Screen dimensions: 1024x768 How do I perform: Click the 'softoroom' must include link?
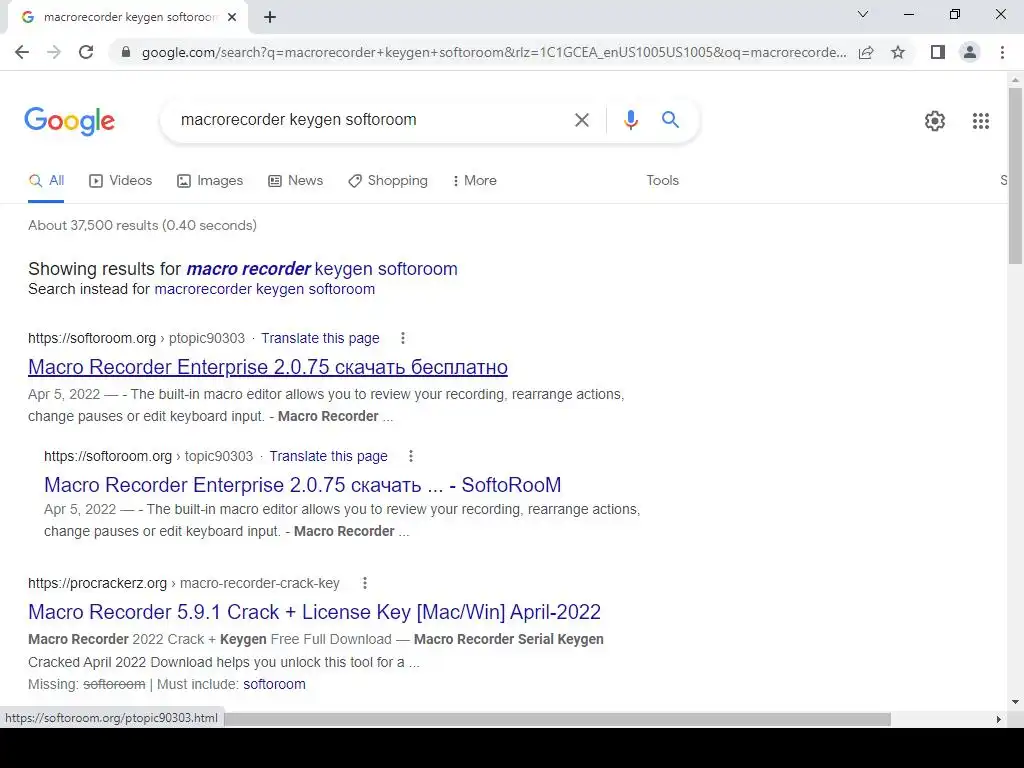point(274,684)
